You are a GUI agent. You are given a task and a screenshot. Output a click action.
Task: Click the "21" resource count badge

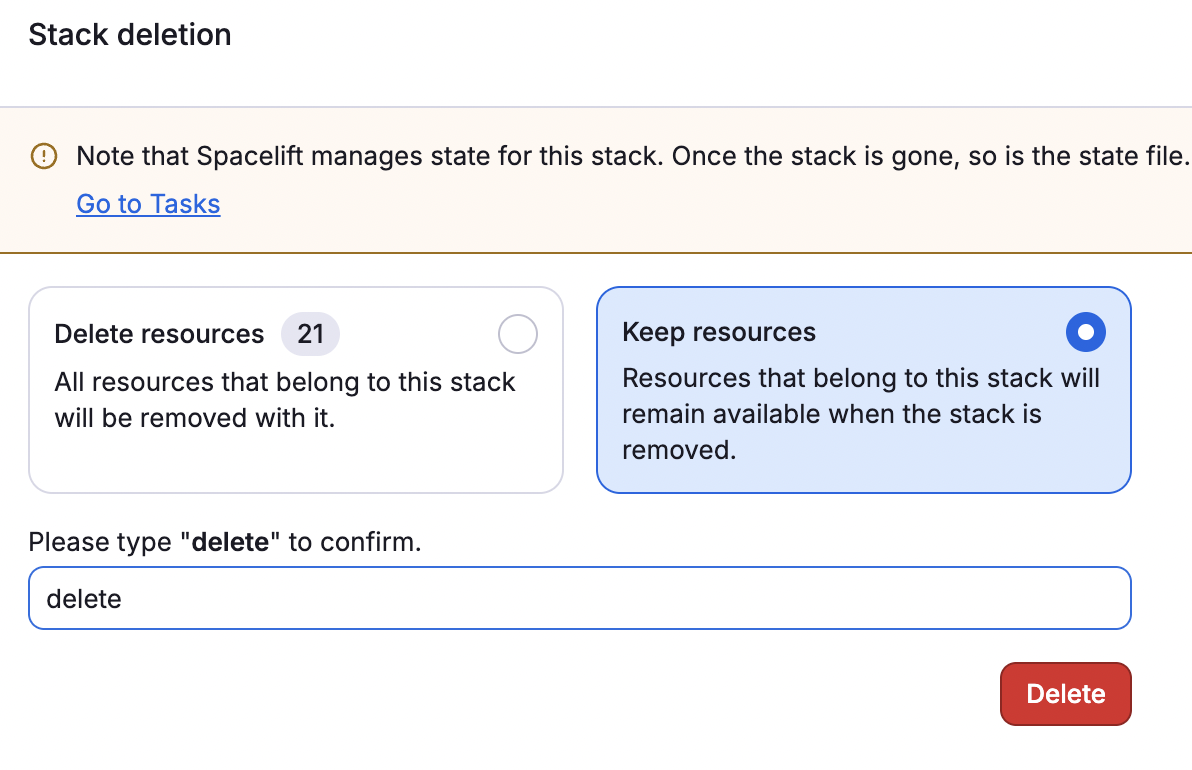[310, 333]
